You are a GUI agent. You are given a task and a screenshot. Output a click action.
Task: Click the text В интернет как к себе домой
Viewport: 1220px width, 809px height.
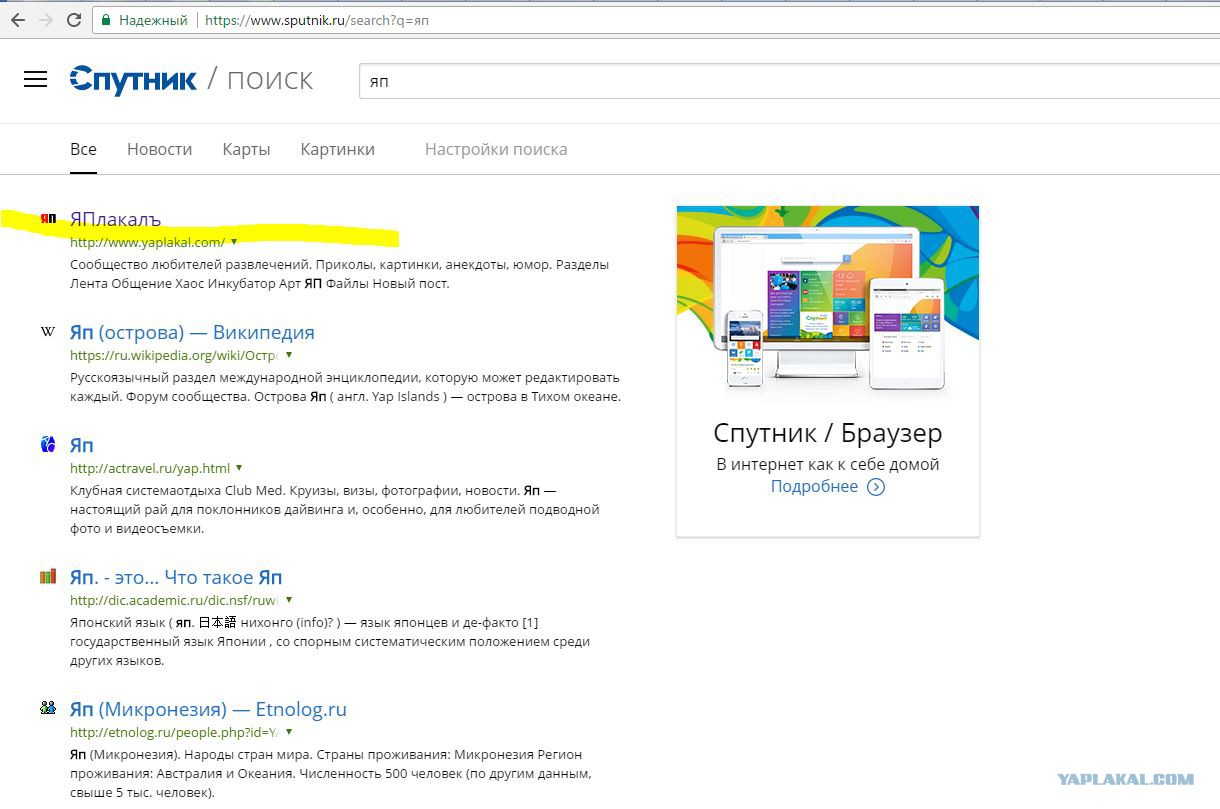pyautogui.click(x=828, y=464)
